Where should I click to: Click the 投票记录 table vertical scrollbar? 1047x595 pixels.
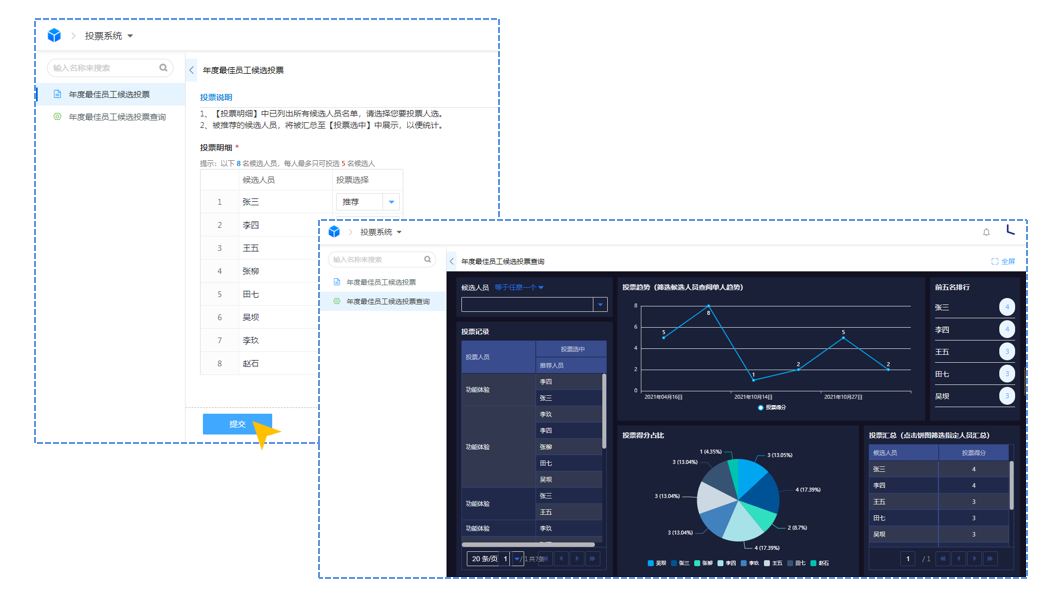click(604, 410)
